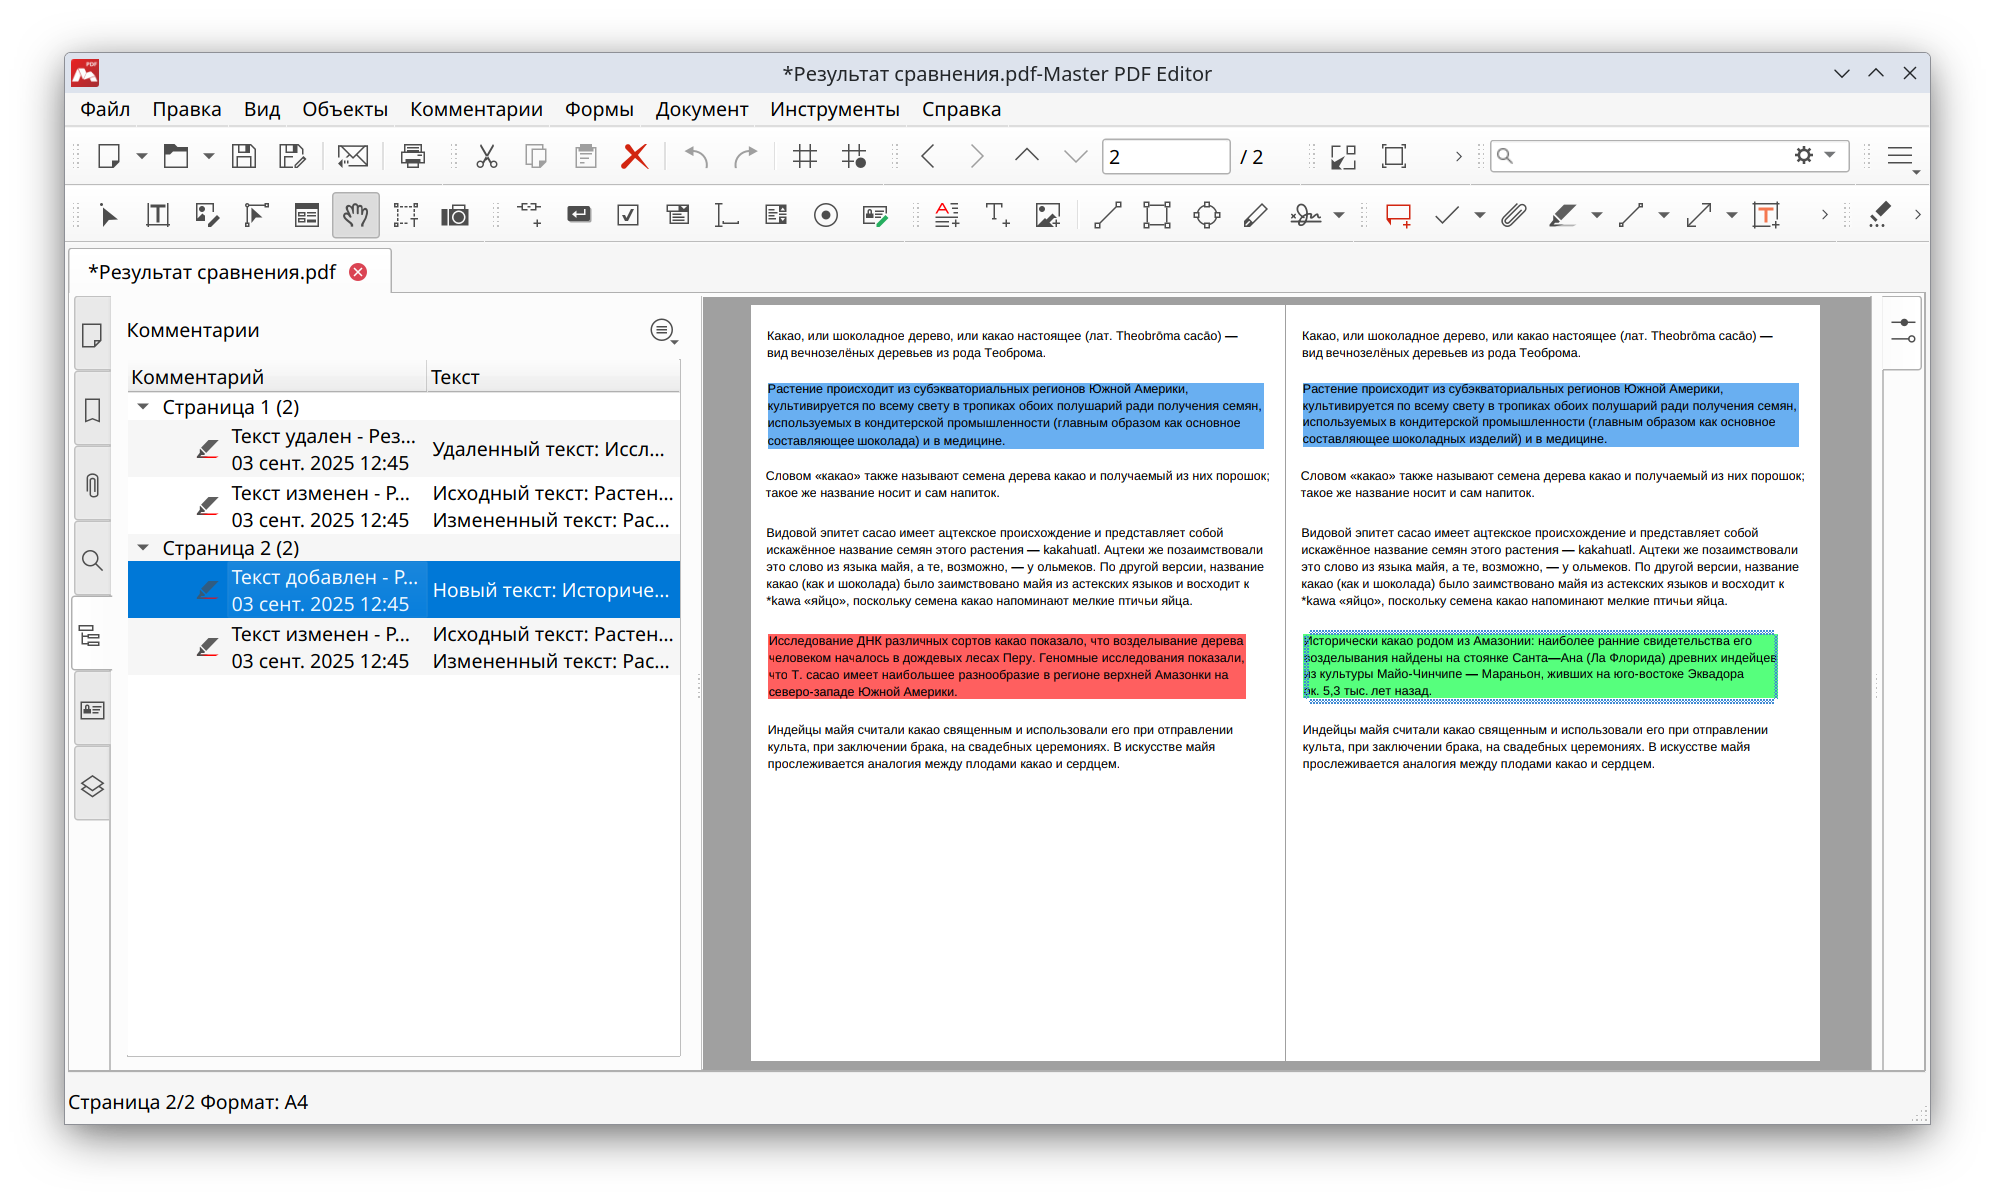The width and height of the screenshot is (1995, 1201).
Task: Click the Snapshot camera tool
Action: tap(455, 215)
